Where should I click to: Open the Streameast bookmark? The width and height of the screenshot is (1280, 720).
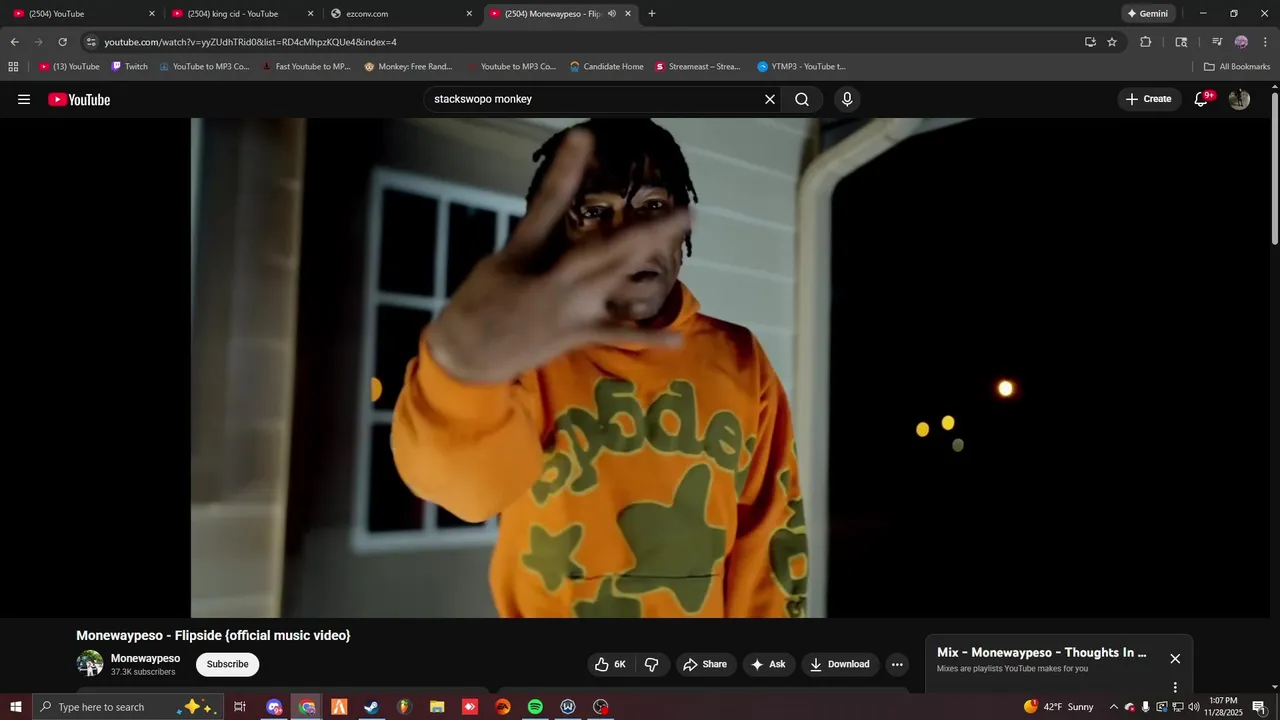[x=698, y=67]
